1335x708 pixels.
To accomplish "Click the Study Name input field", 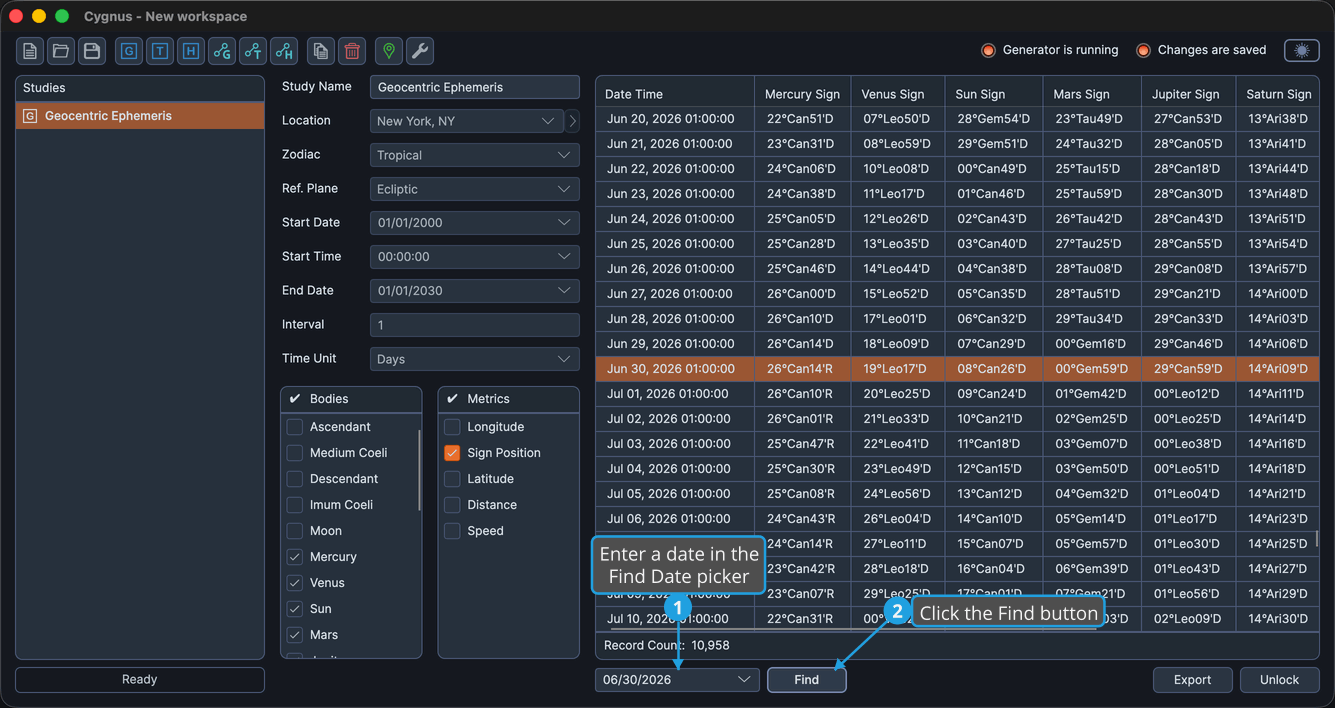I will [x=475, y=87].
